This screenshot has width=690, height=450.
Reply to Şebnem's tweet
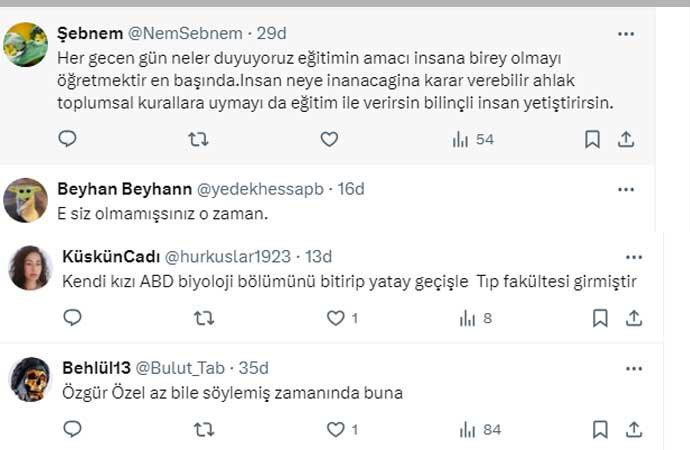pyautogui.click(x=68, y=140)
